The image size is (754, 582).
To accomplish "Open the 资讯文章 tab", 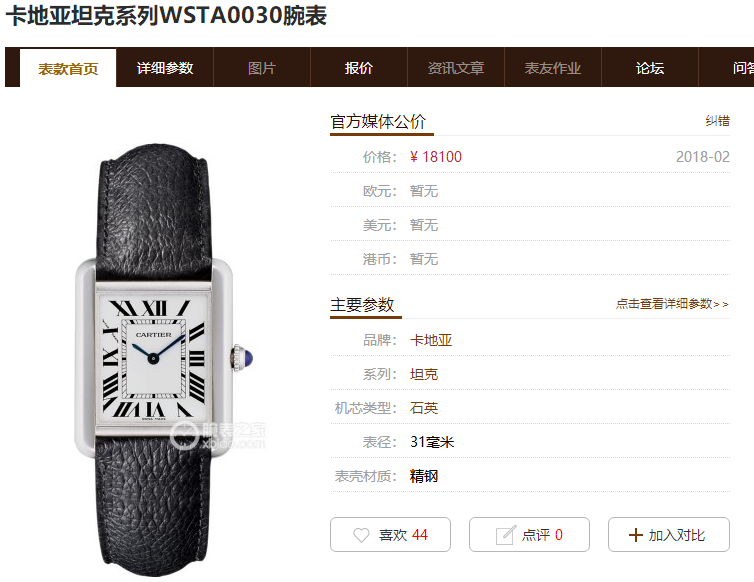I will tap(456, 68).
